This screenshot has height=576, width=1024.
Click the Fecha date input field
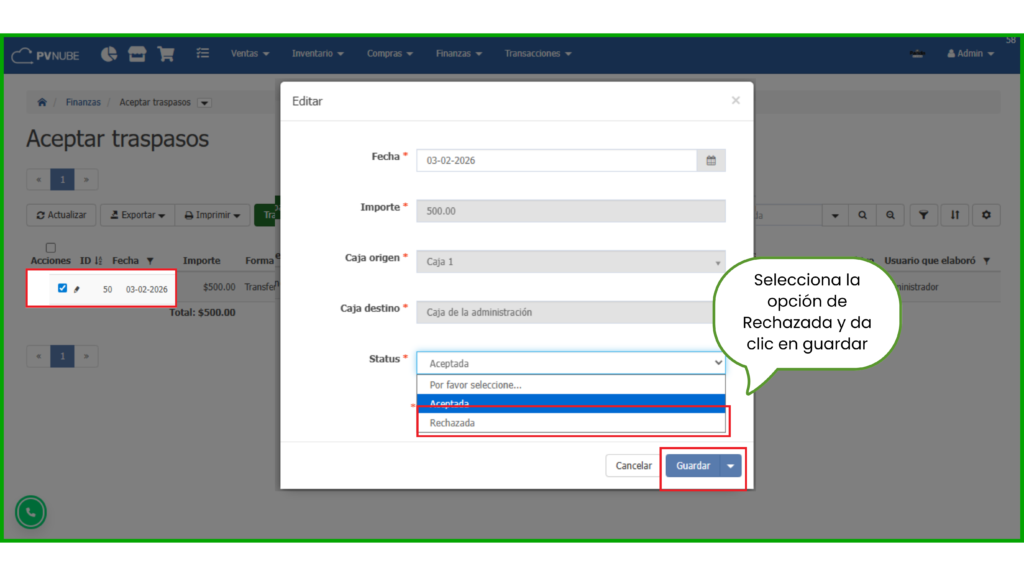click(555, 160)
